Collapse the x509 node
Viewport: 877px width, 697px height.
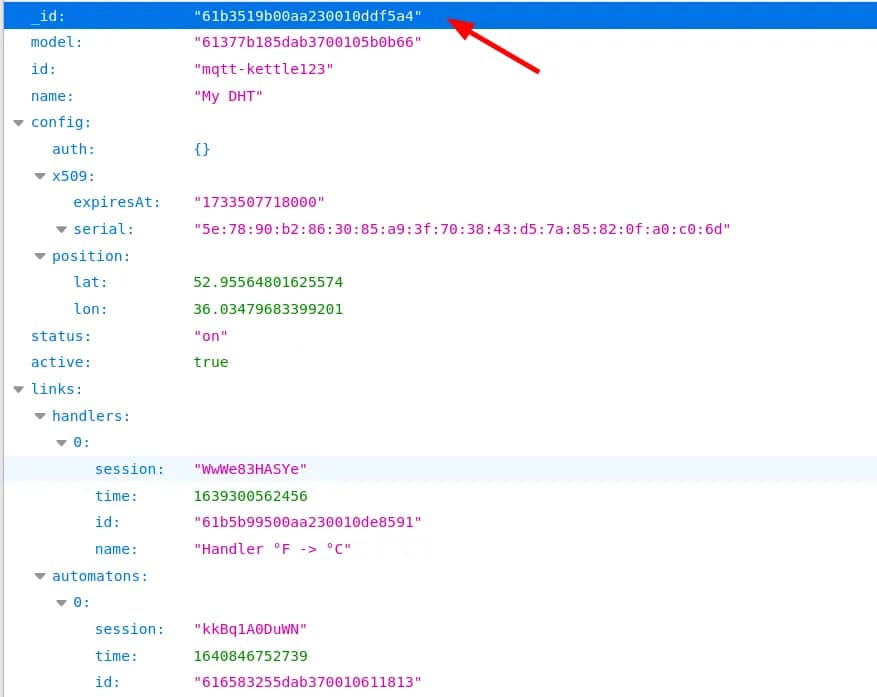(x=40, y=176)
